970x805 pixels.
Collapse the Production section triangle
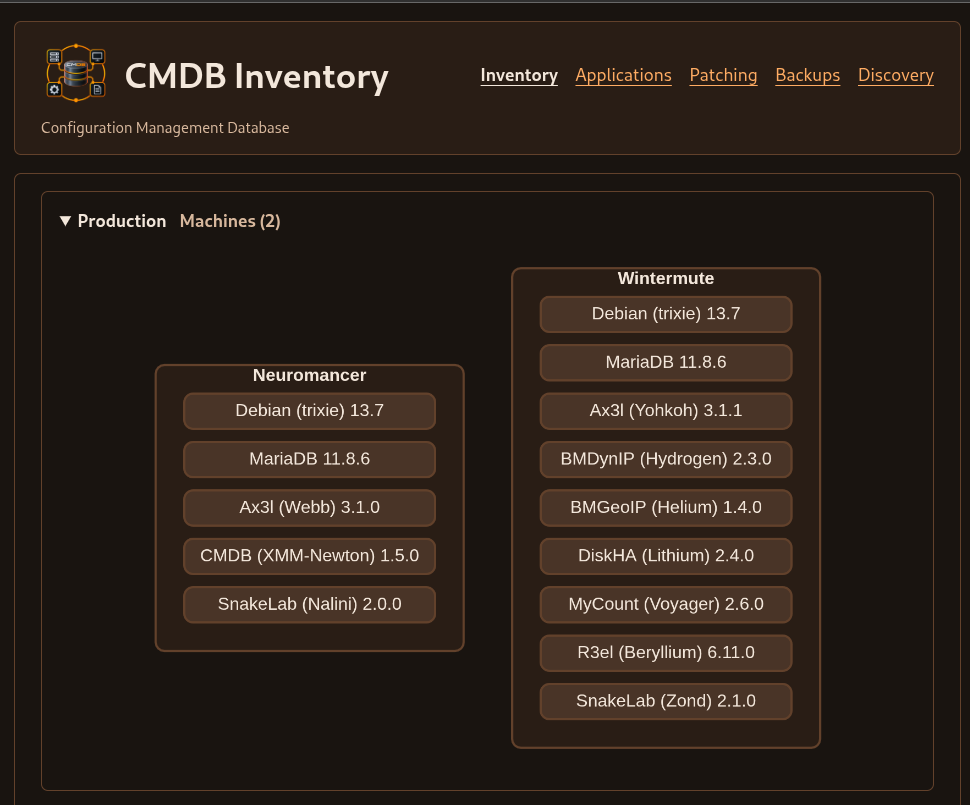(65, 221)
